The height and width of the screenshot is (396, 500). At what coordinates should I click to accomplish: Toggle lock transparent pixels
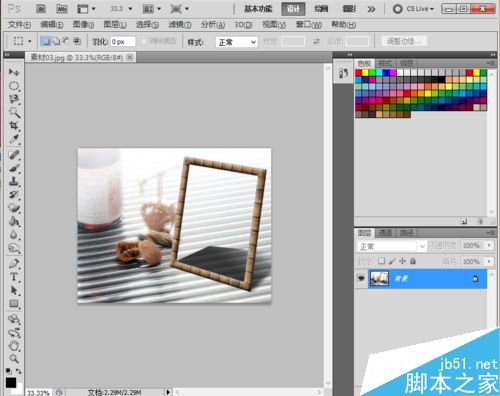pos(381,261)
